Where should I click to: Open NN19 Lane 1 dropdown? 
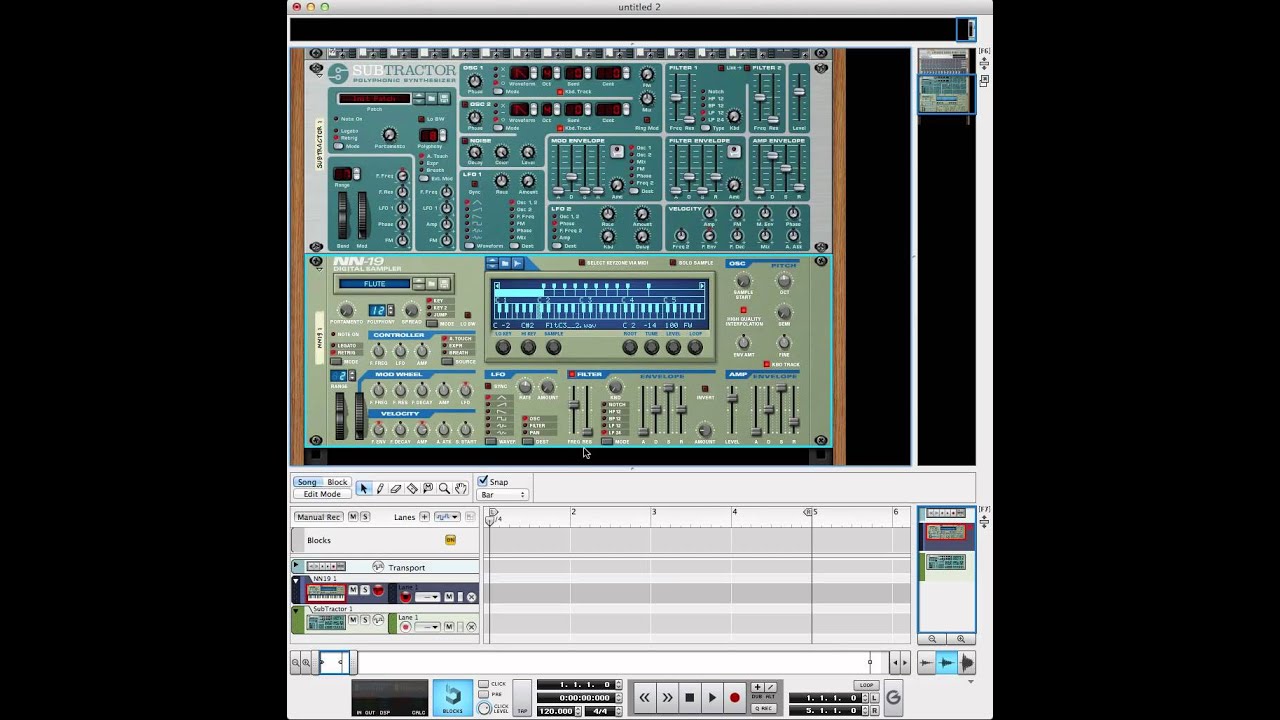(428, 597)
